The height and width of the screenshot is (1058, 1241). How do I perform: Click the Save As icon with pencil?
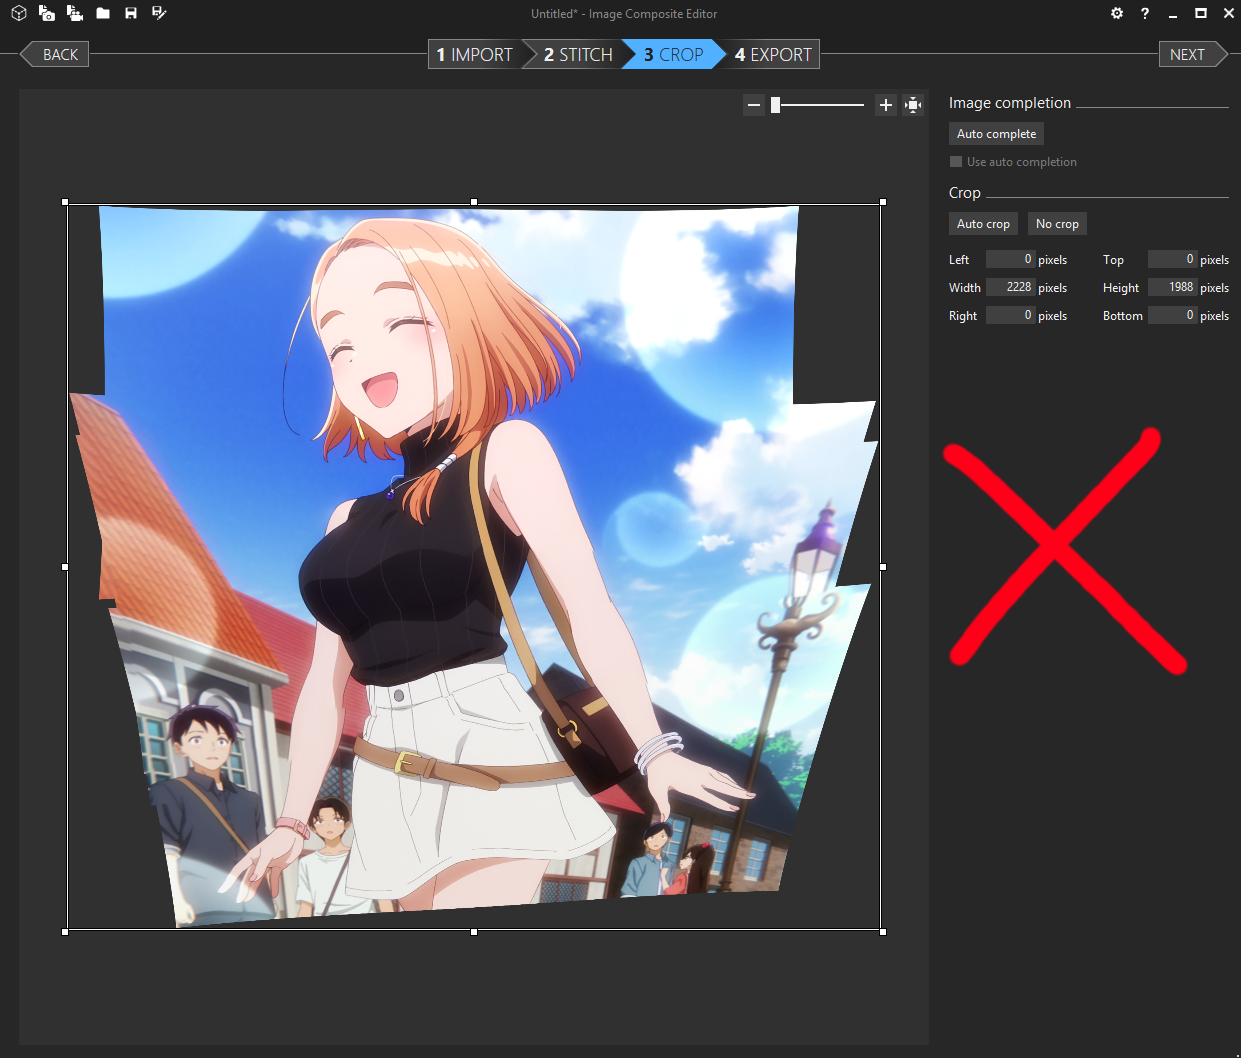point(159,13)
